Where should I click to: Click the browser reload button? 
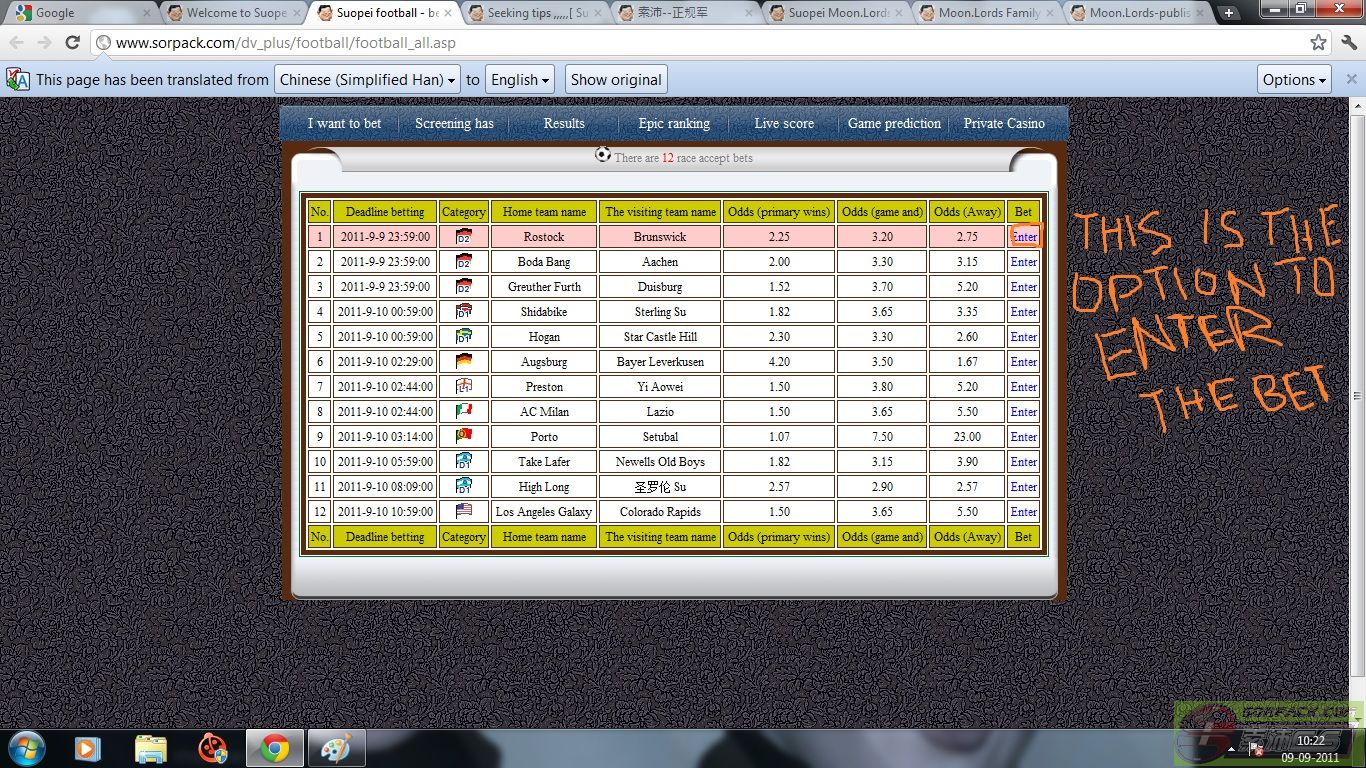72,43
